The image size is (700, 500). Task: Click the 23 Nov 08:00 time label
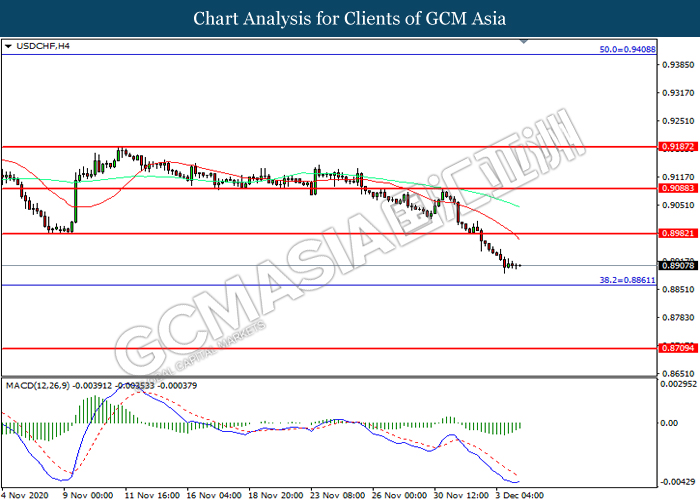coord(337,495)
